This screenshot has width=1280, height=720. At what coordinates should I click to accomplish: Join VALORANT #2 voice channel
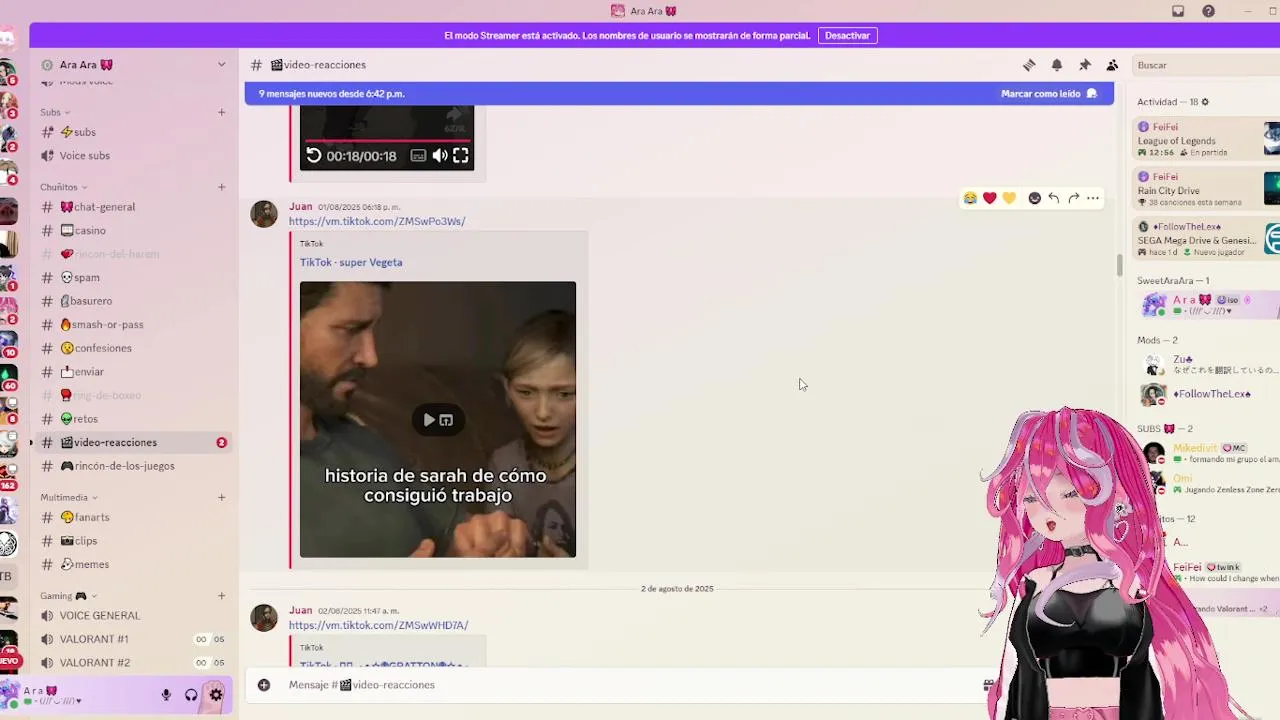click(x=134, y=662)
